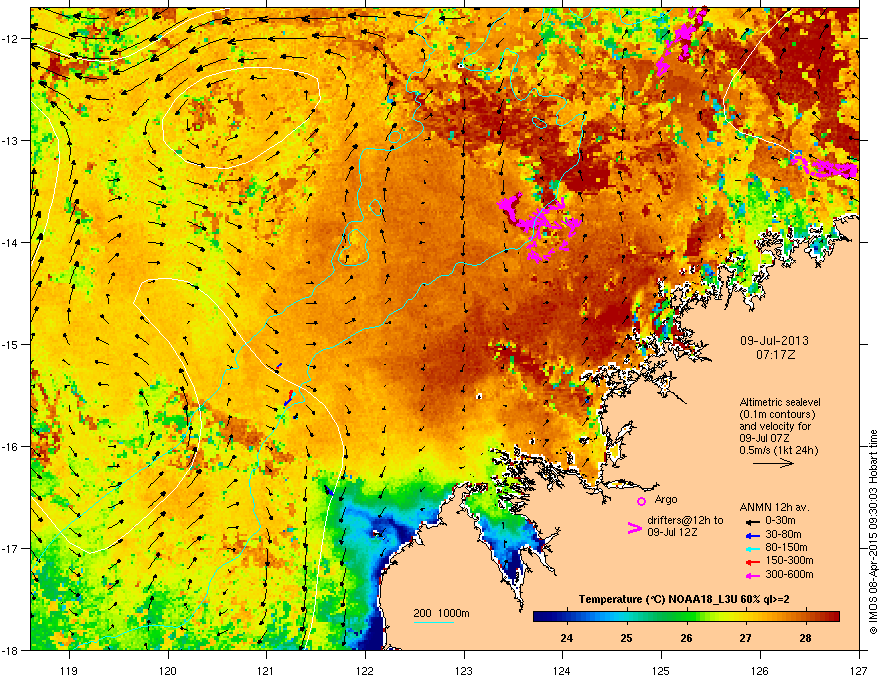Image resolution: width=880 pixels, height=680 pixels.
Task: Click longitude axis label 122
Action: tap(365, 671)
